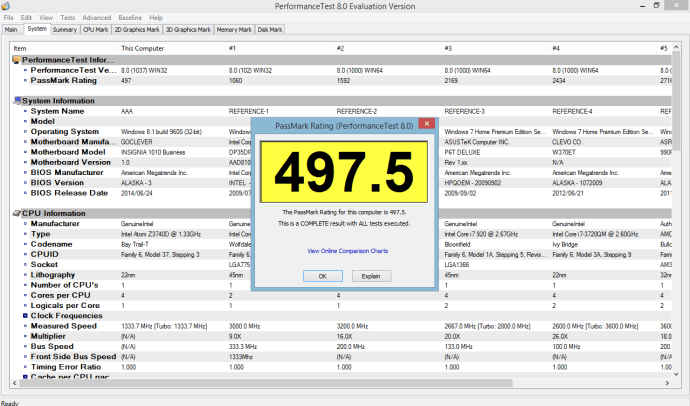Image resolution: width=690 pixels, height=406 pixels.
Task: Click the 'GOCLEVER' manufacturer value
Action: coord(136,142)
